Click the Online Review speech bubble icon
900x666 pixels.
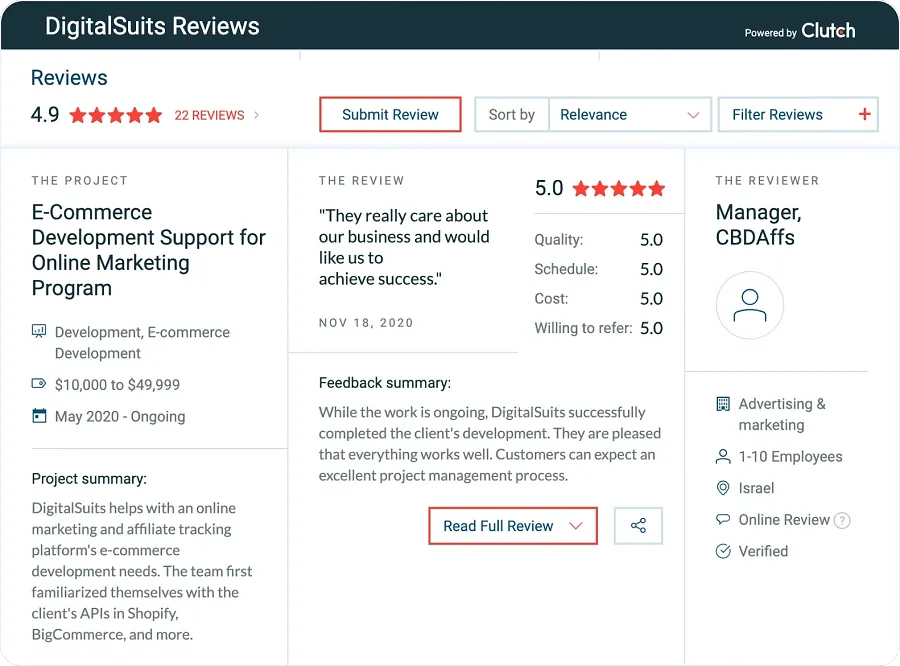point(723,520)
